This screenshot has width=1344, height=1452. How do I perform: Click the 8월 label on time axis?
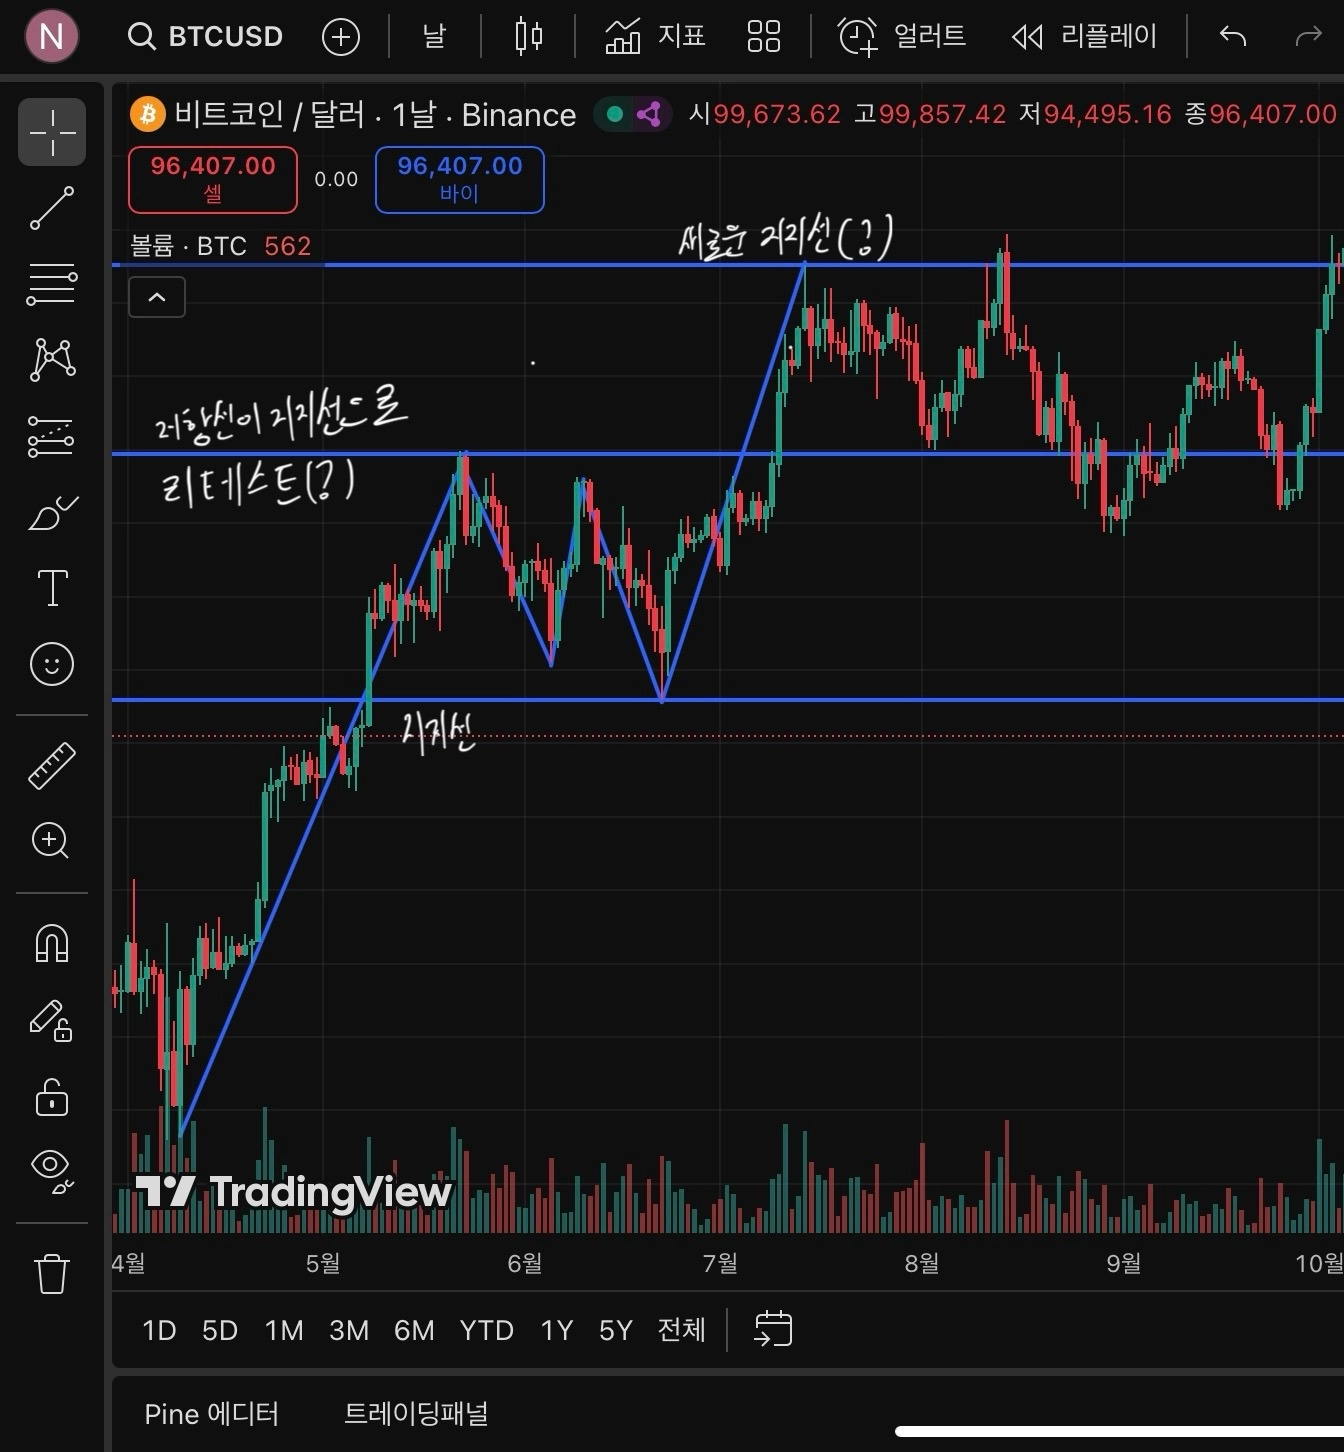coord(922,1263)
